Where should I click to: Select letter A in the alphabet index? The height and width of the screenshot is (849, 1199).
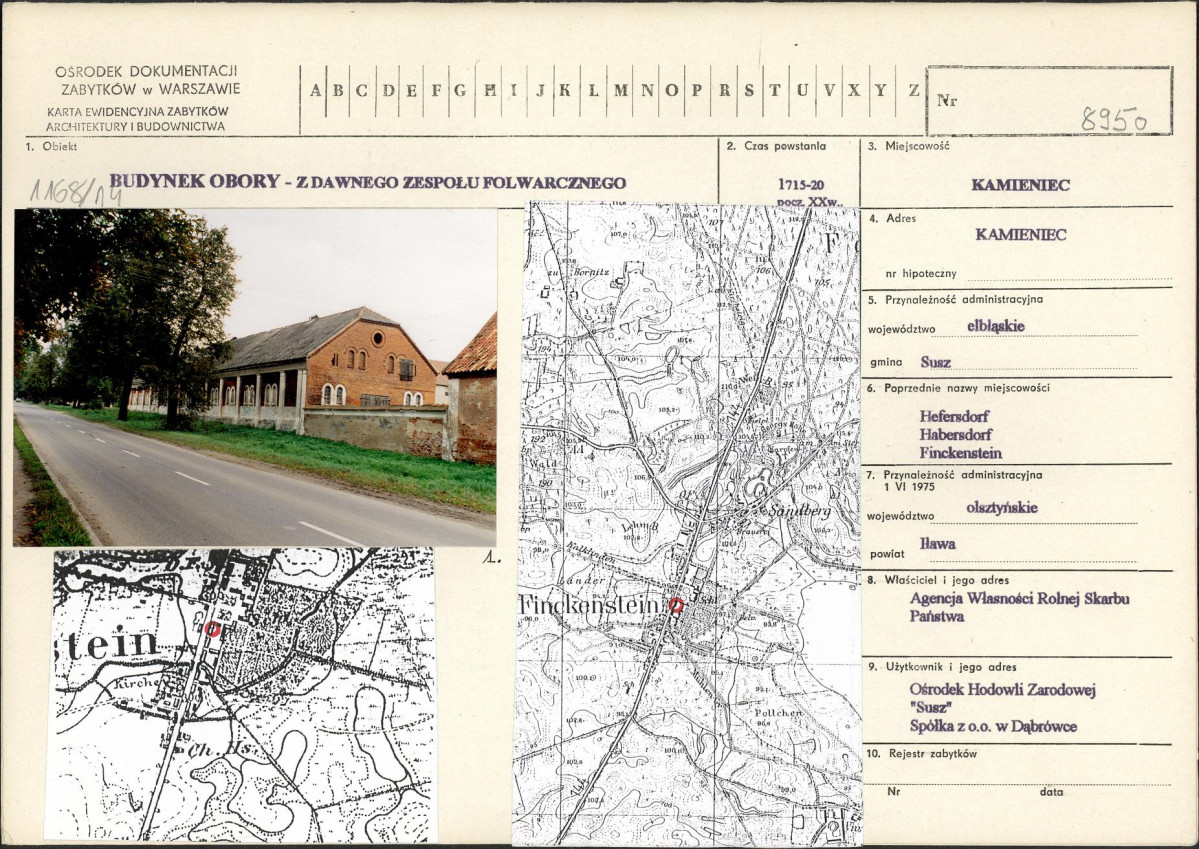point(316,90)
